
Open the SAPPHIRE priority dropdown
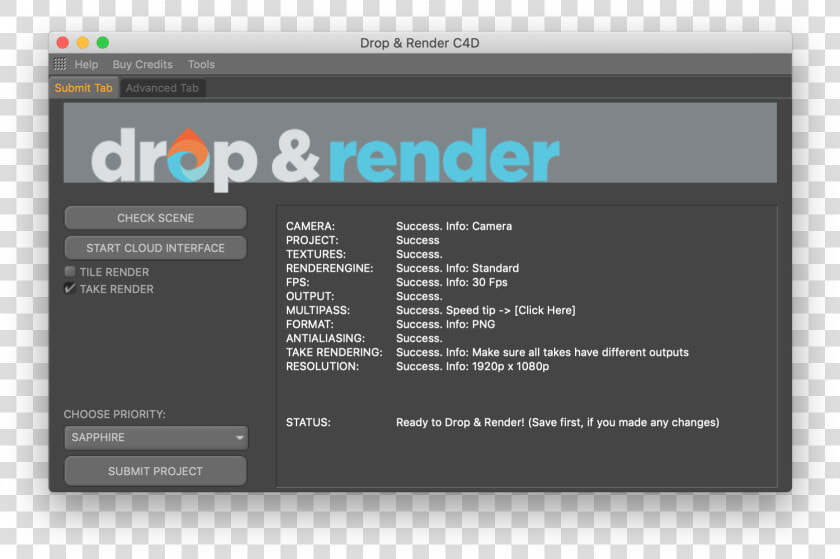click(x=156, y=438)
